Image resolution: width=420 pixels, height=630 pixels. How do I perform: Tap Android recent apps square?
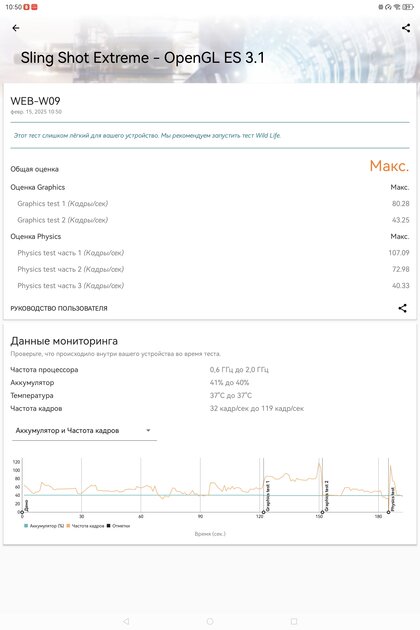point(294,621)
